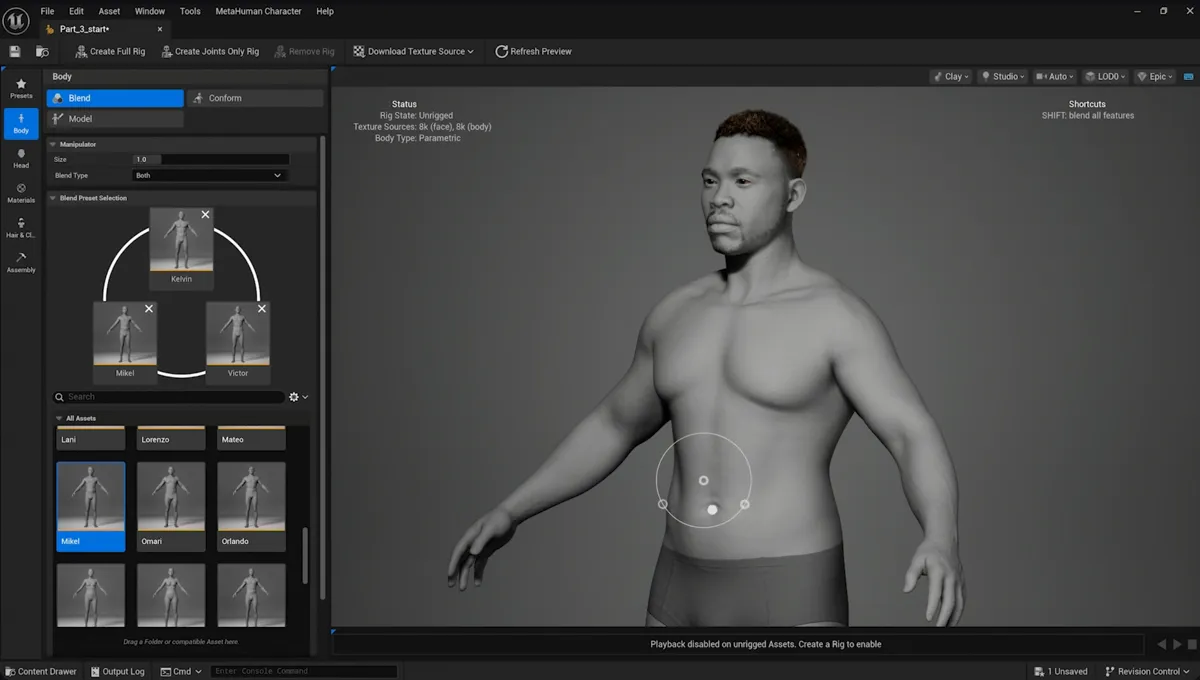The height and width of the screenshot is (680, 1200).
Task: Click the save icon in the toolbar
Action: click(x=15, y=51)
